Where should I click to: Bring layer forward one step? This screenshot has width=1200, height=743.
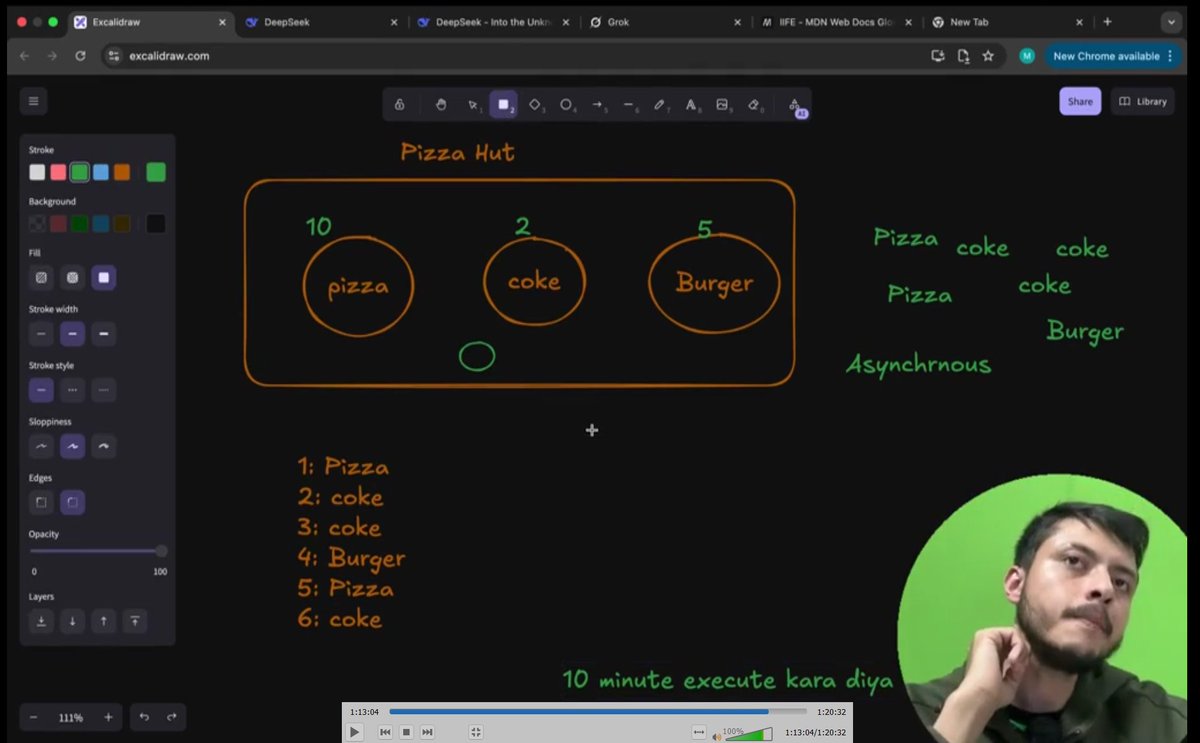coord(104,621)
